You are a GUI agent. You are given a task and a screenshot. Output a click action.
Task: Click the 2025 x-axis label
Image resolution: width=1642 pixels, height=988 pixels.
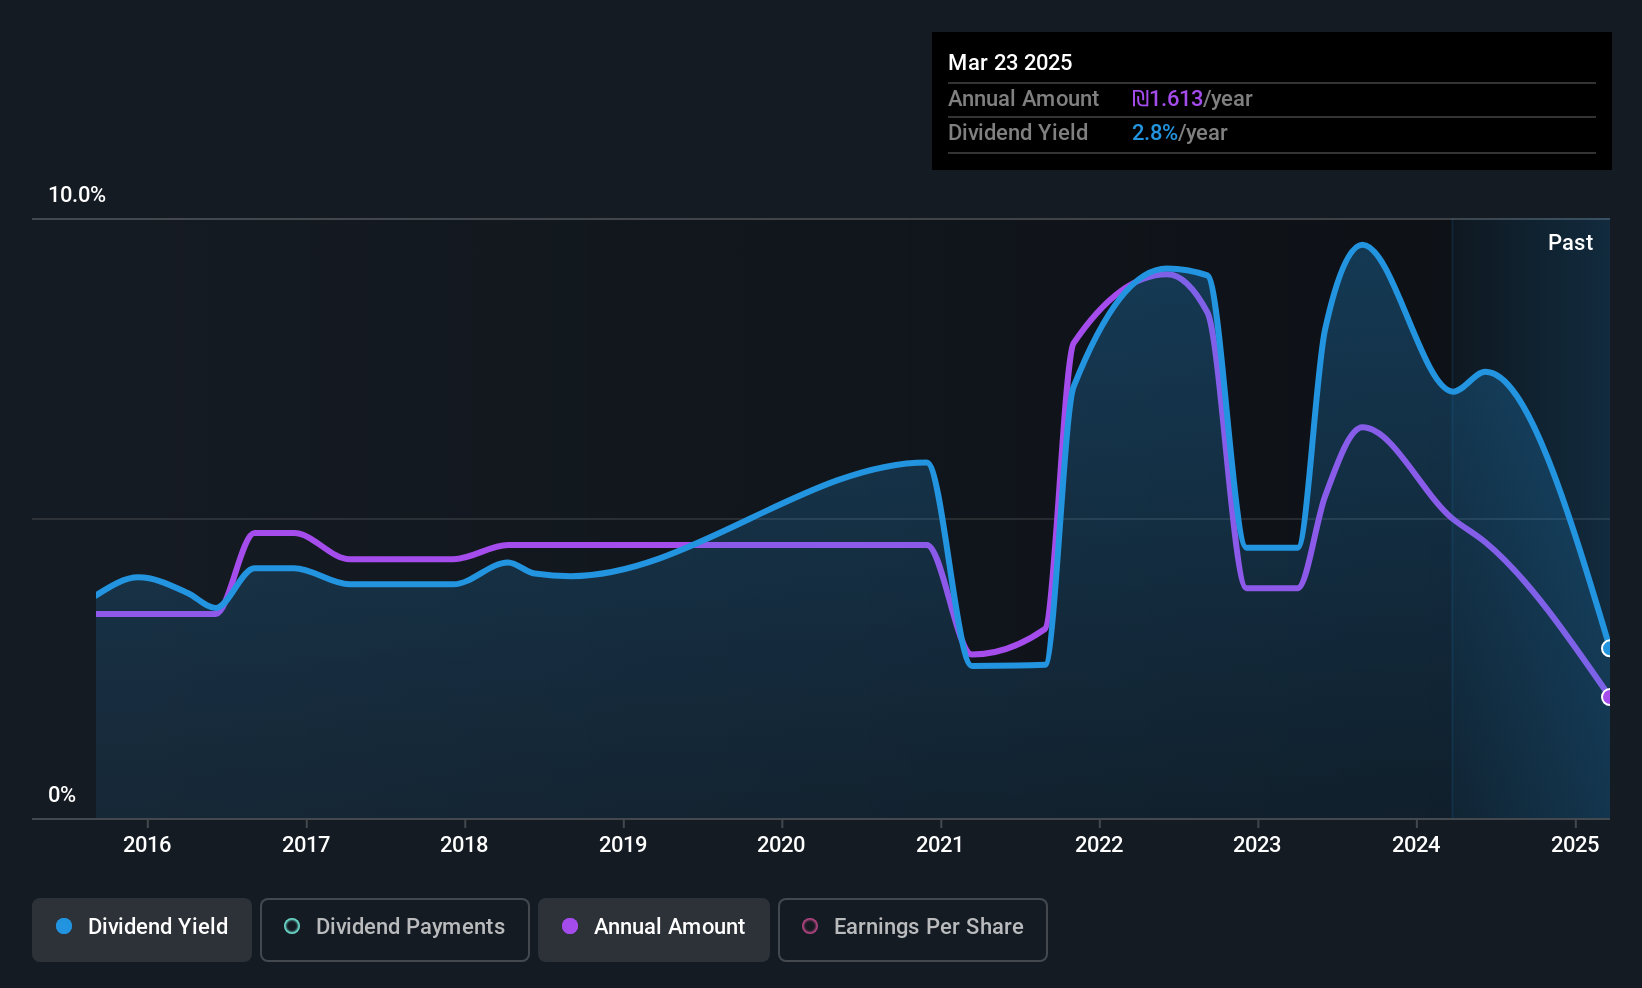[1575, 845]
